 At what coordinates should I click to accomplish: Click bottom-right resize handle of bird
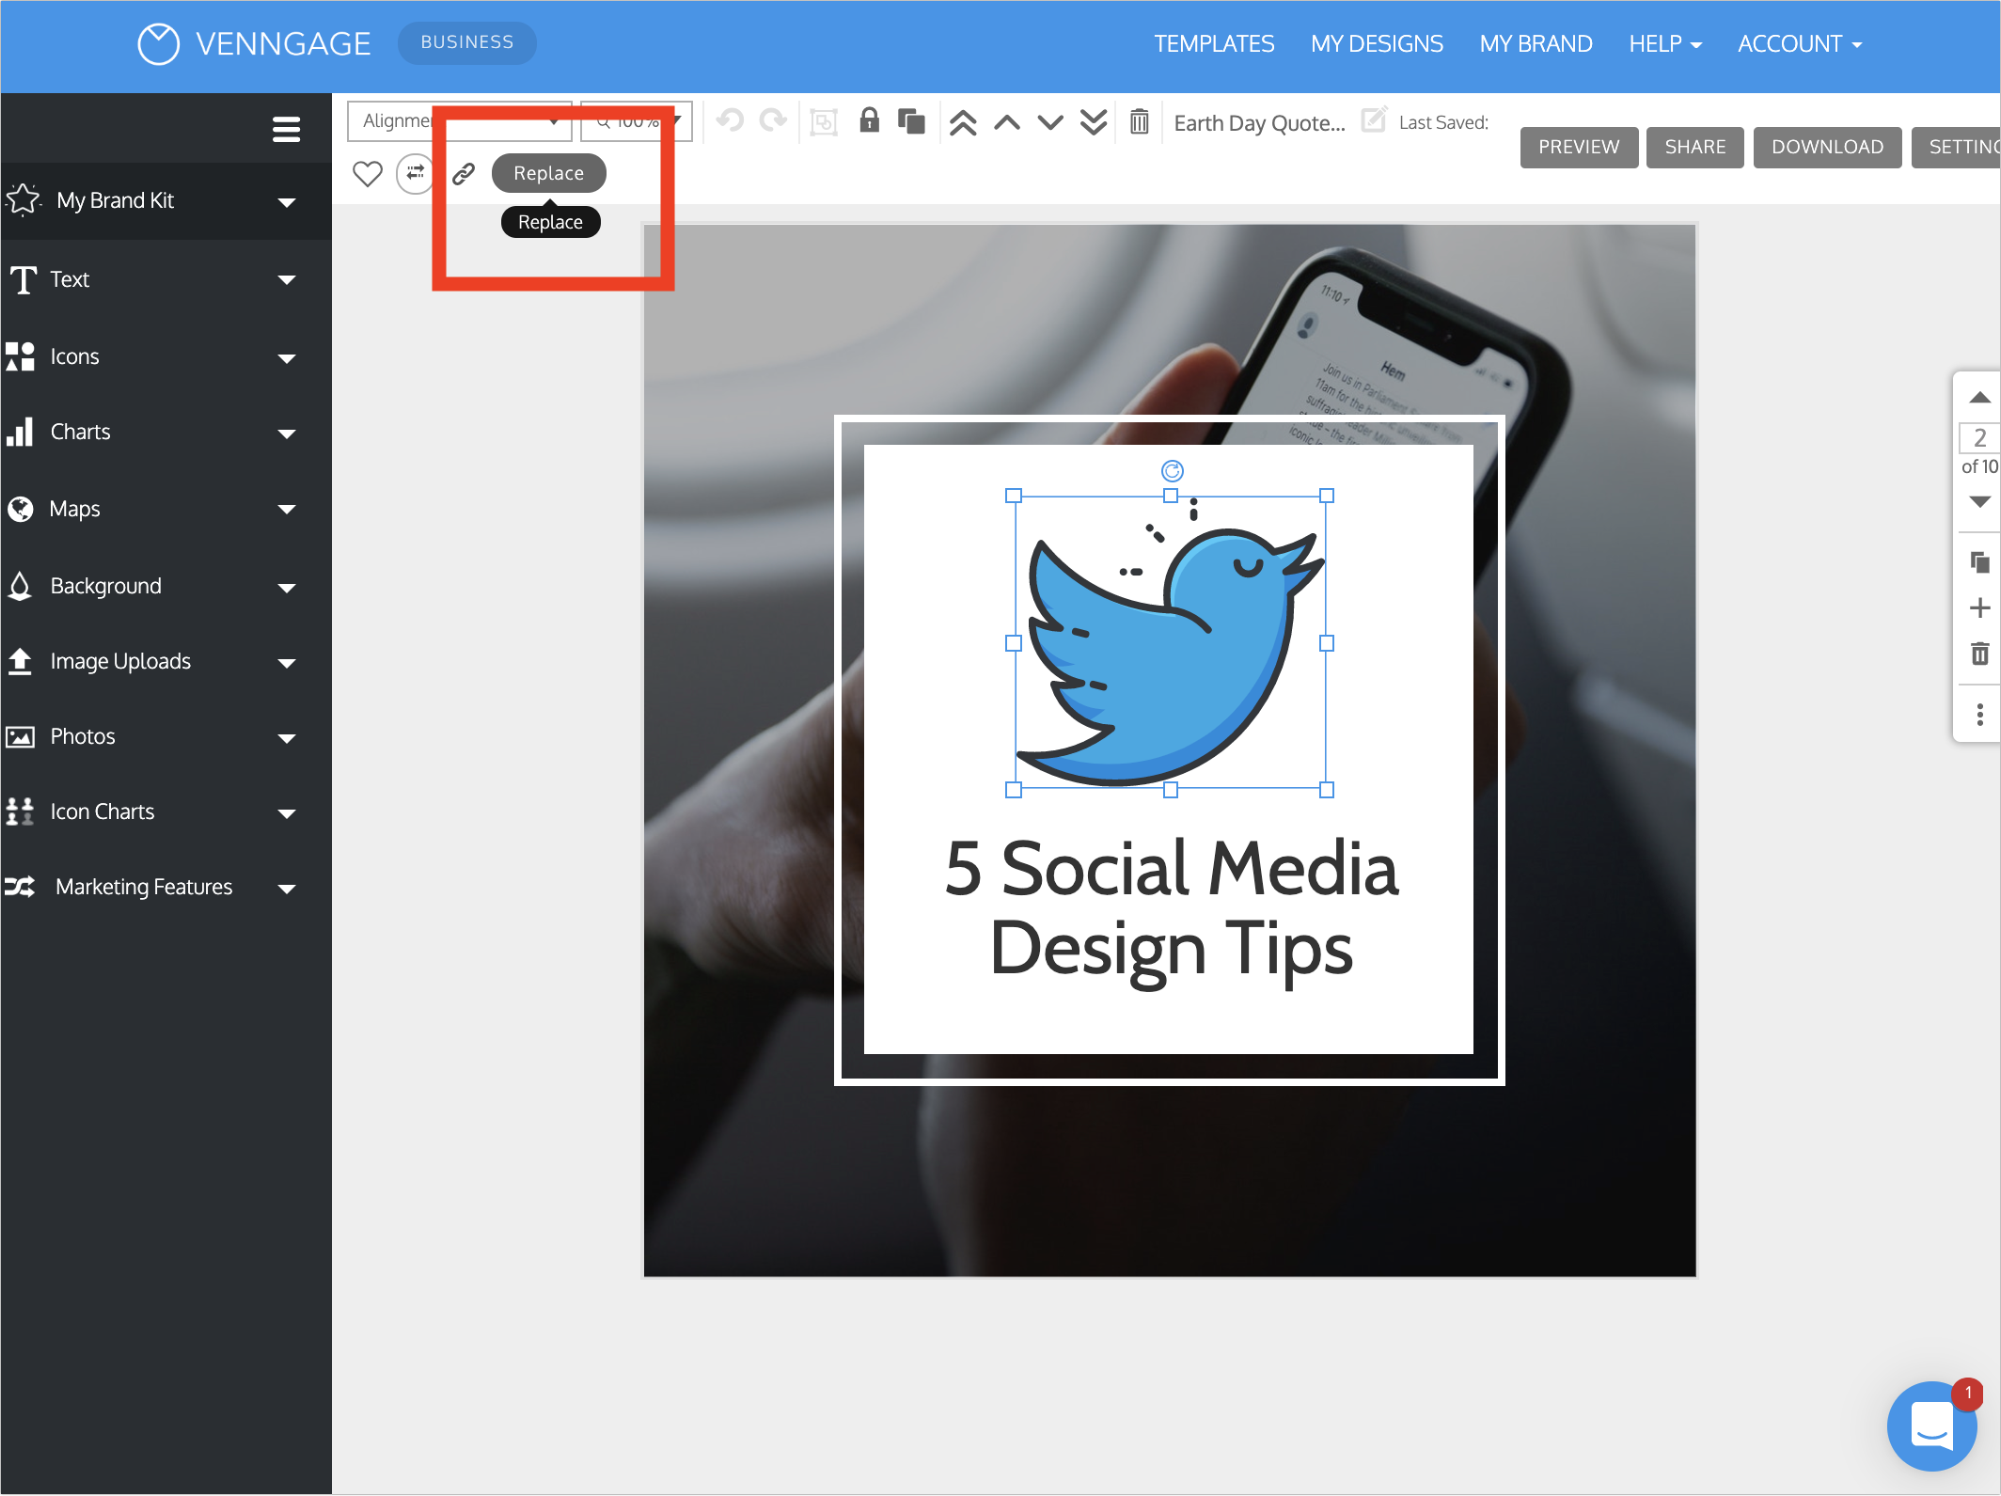(1326, 790)
